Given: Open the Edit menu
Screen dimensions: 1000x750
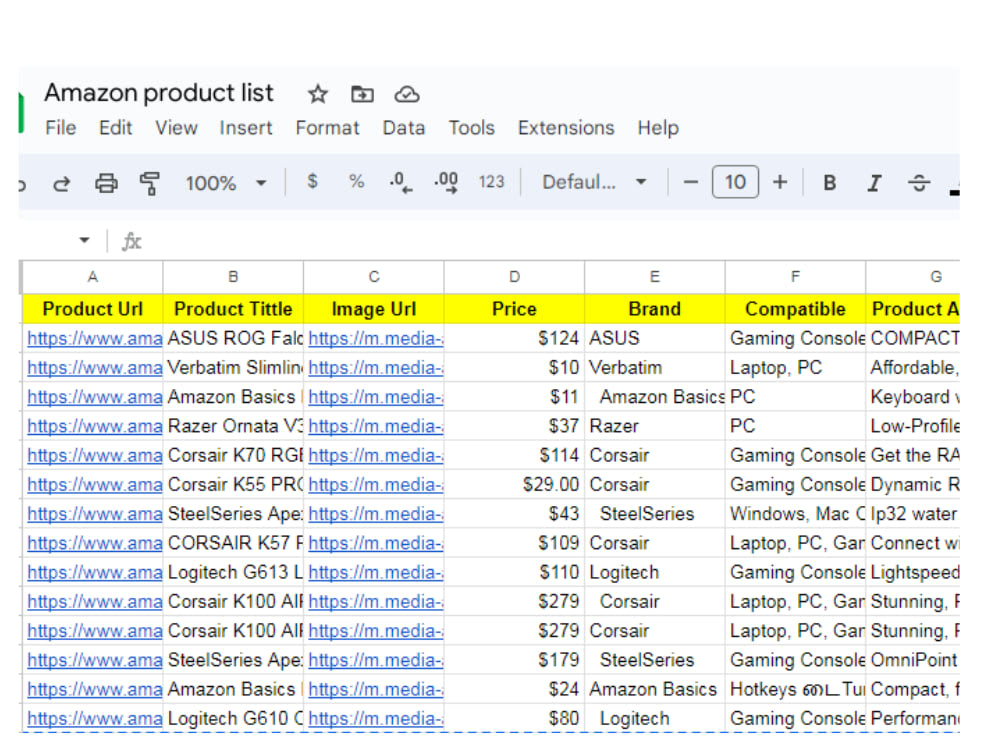Looking at the screenshot, I should point(115,128).
